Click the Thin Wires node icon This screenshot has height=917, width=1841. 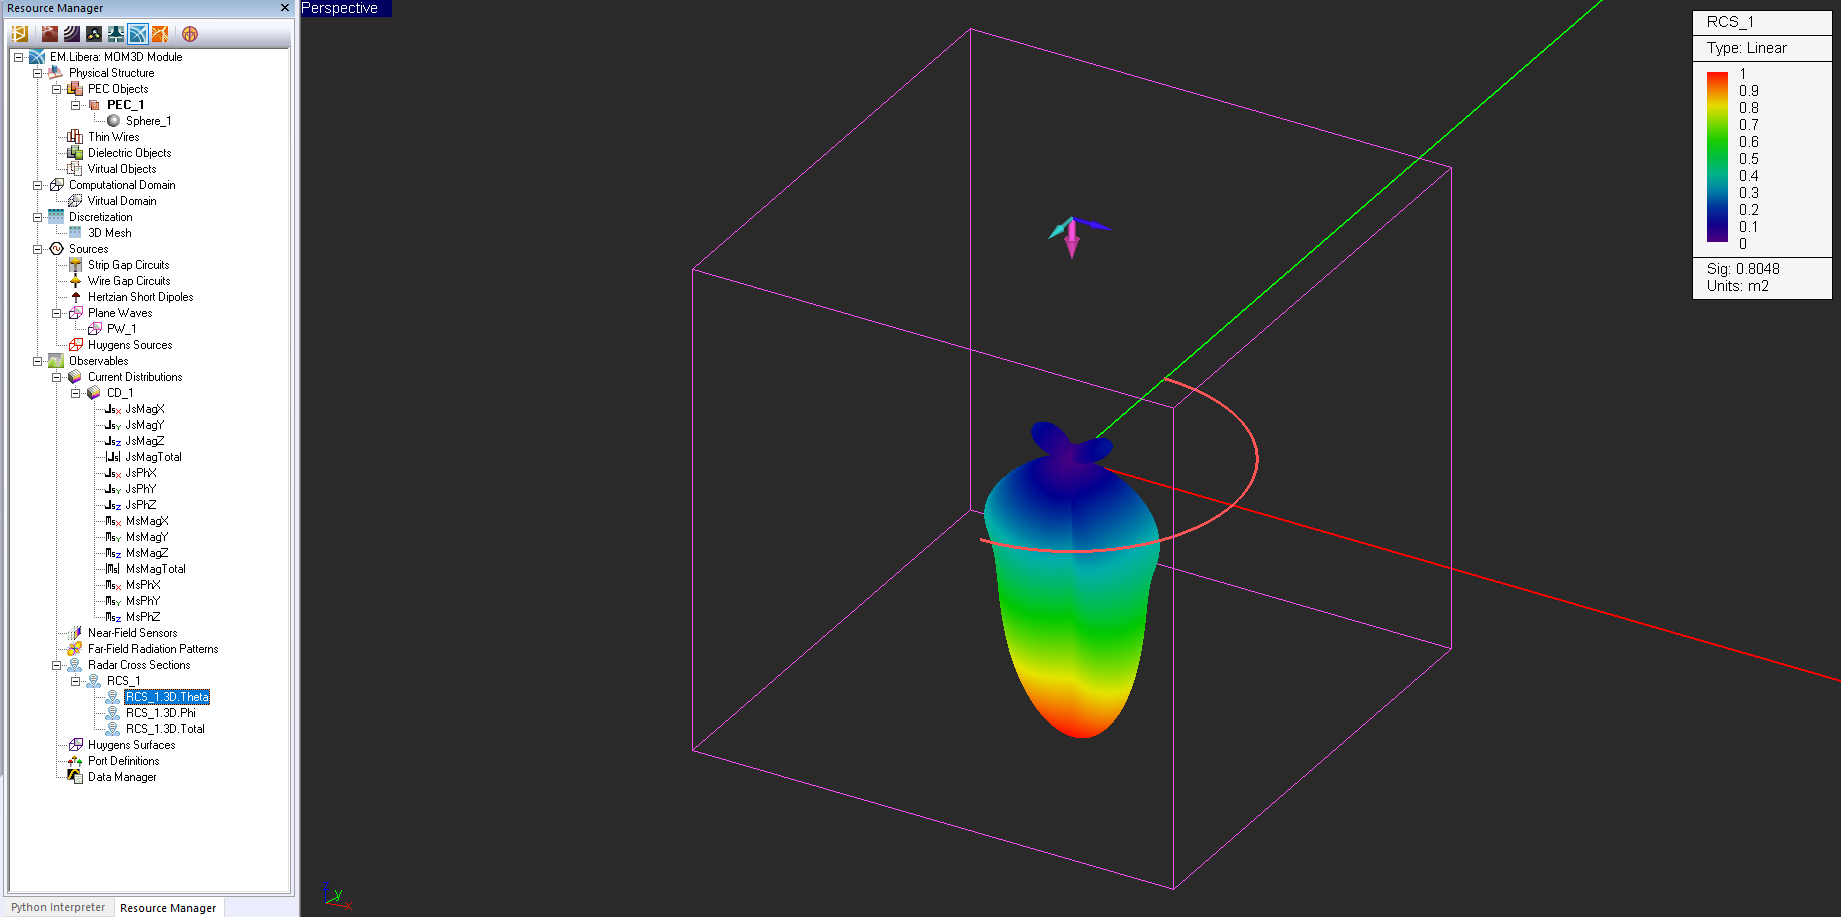coord(75,137)
